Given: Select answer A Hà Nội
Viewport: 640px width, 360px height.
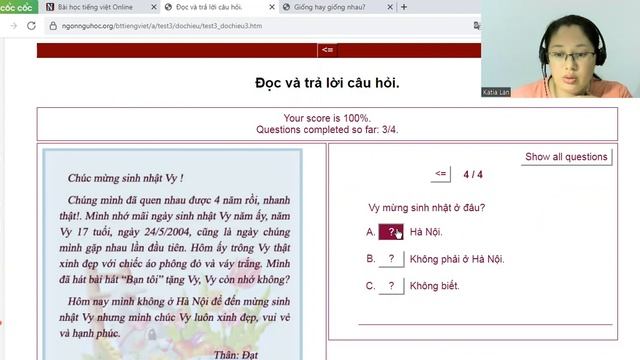Looking at the screenshot, I should (x=391, y=232).
